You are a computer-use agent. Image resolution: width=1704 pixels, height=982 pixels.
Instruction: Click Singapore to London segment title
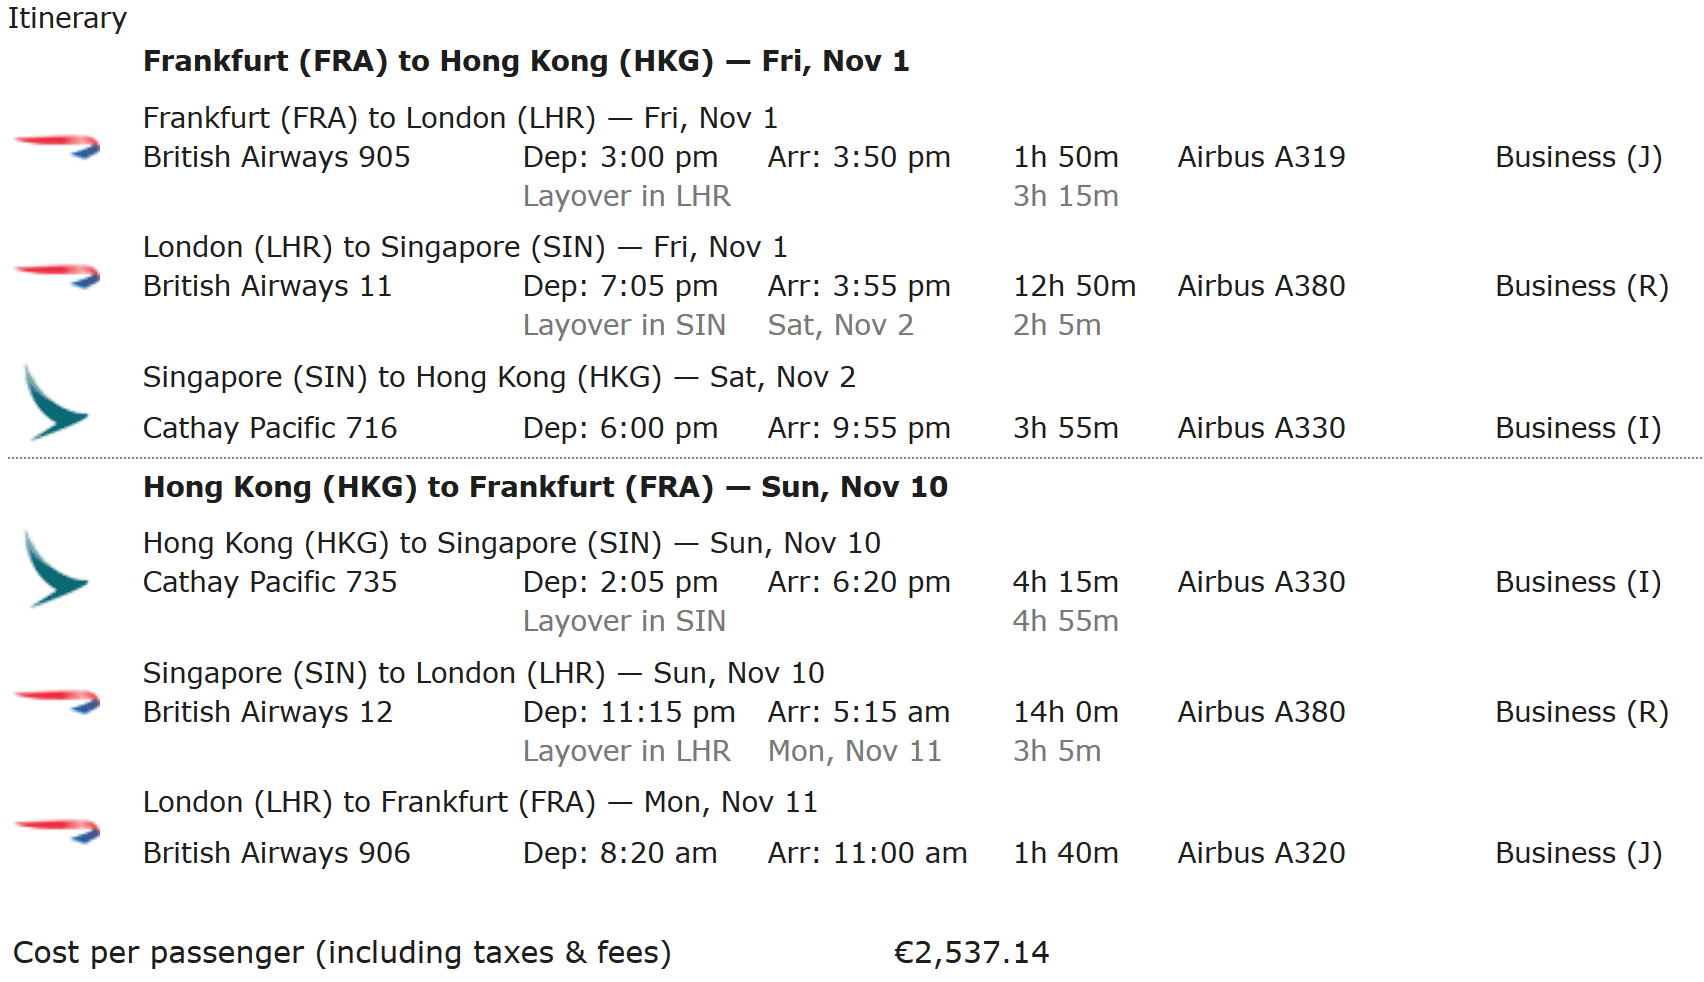pyautogui.click(x=483, y=673)
